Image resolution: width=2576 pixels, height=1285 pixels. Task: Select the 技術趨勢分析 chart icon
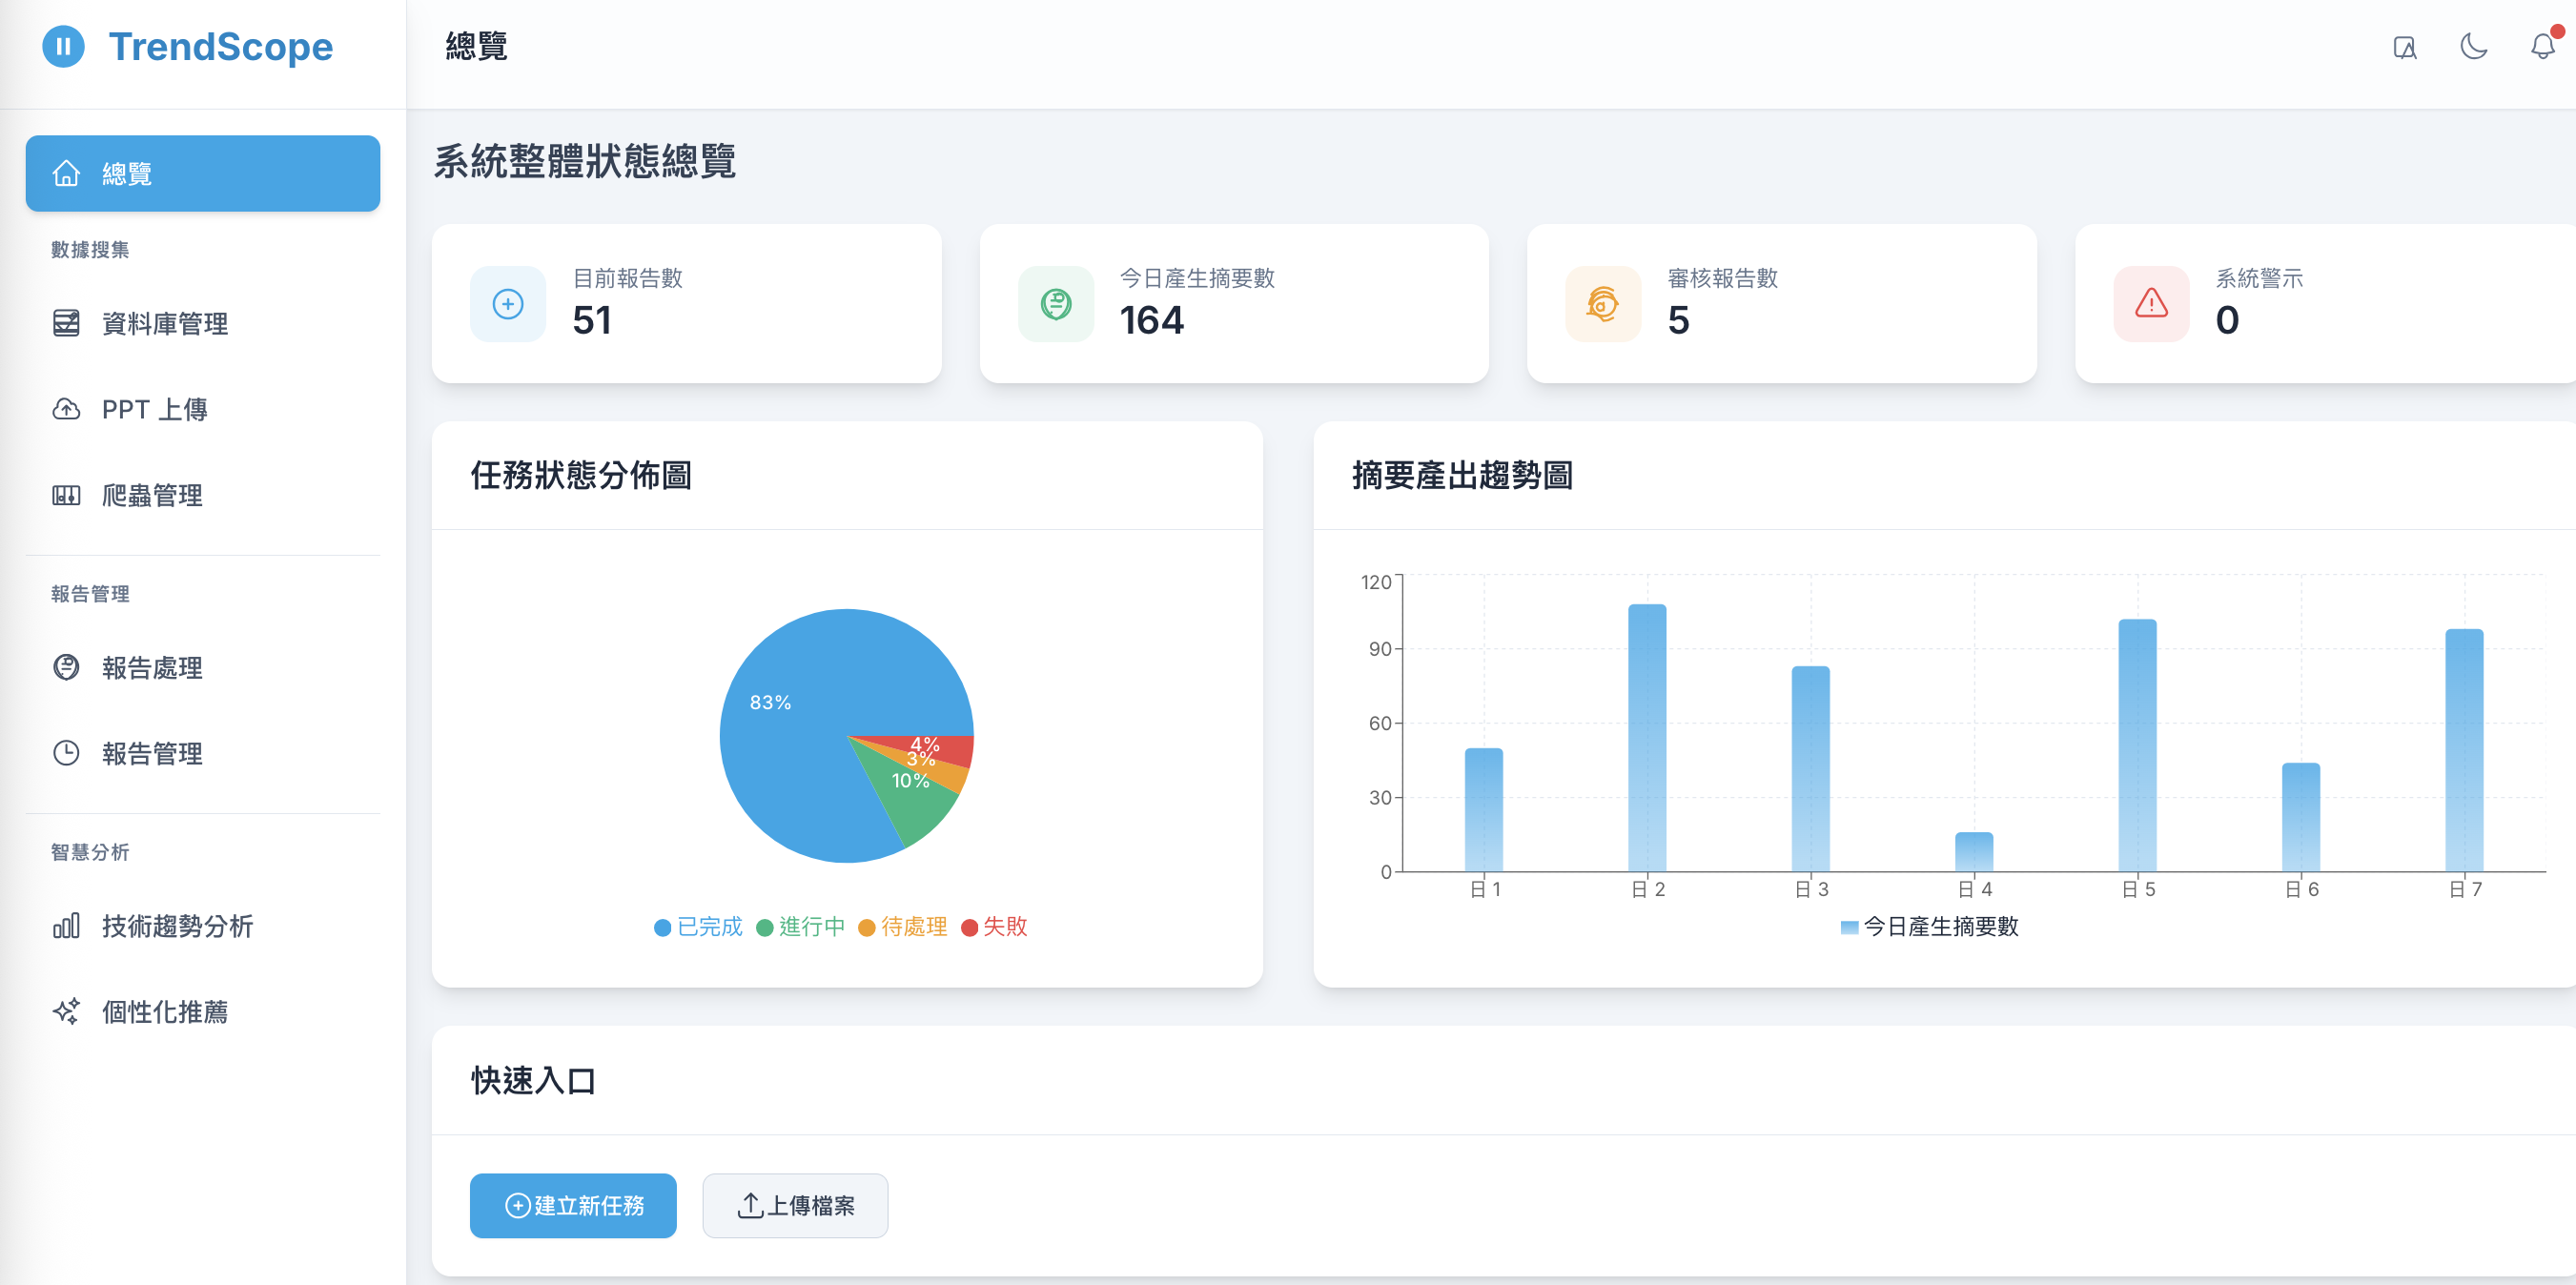click(66, 927)
